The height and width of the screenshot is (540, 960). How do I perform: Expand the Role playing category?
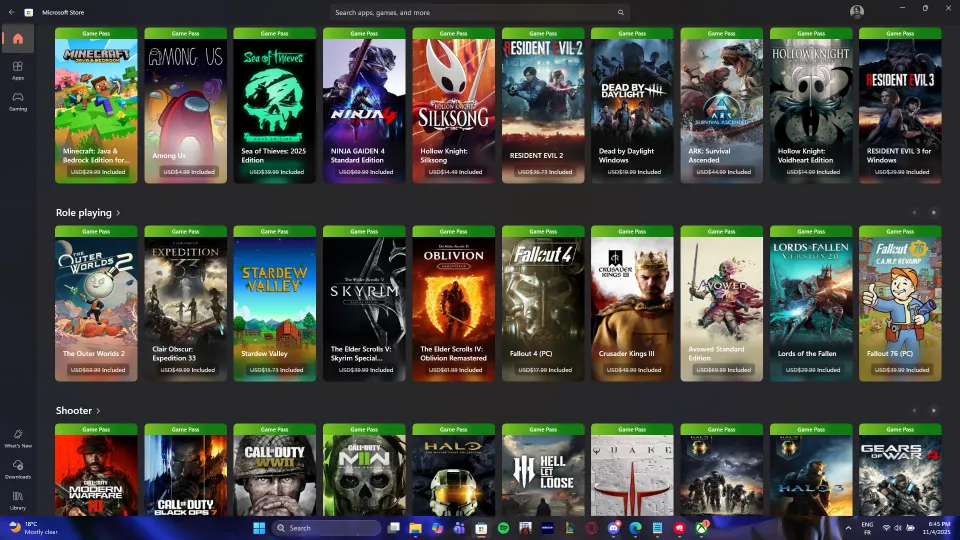(x=88, y=212)
